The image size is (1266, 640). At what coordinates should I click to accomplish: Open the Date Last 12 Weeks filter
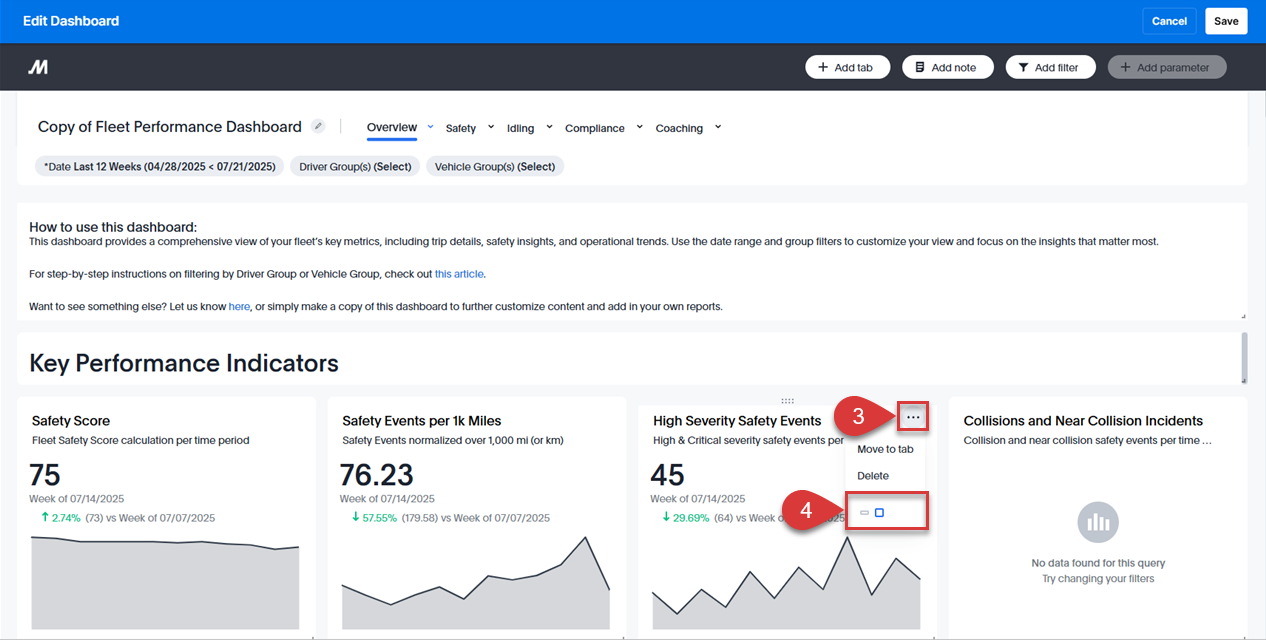pyautogui.click(x=160, y=167)
